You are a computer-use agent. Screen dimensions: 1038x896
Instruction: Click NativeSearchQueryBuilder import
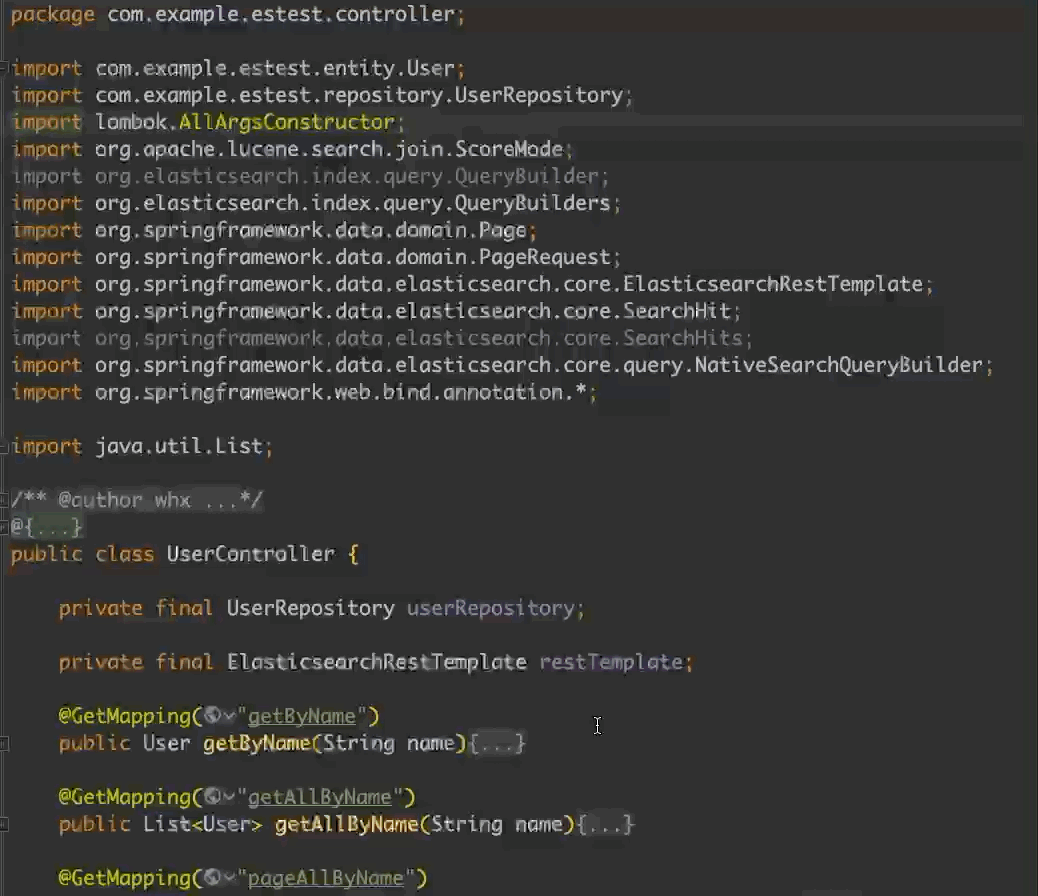(x=839, y=365)
